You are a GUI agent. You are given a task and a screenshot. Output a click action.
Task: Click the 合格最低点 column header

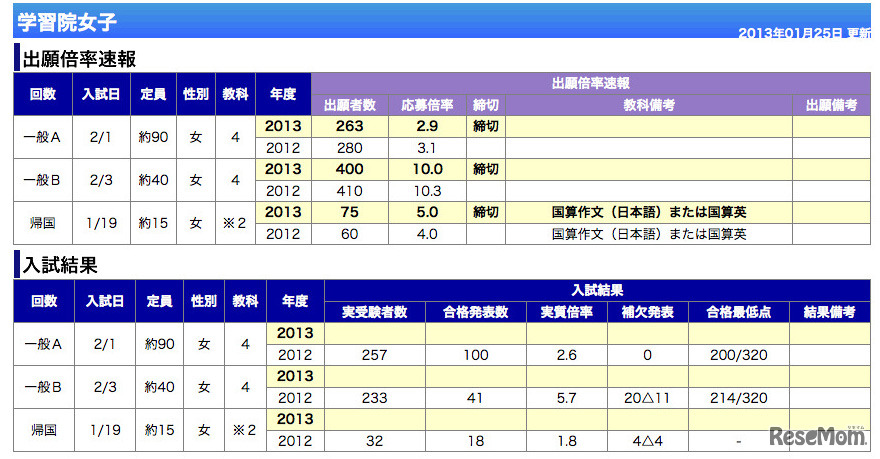pos(738,312)
